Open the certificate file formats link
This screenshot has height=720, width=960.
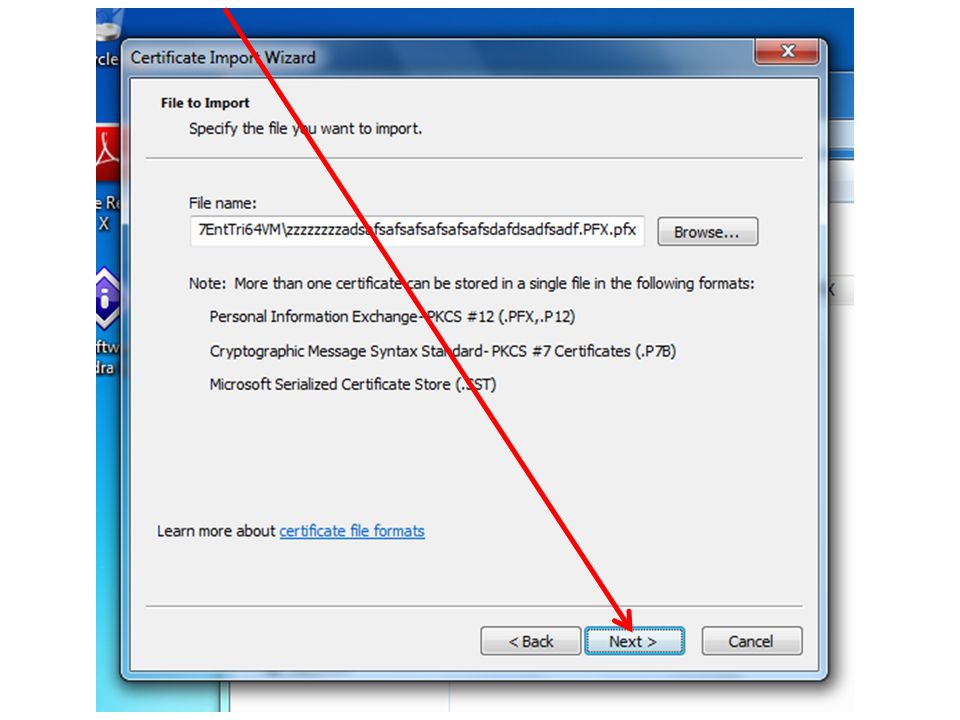pyautogui.click(x=352, y=531)
